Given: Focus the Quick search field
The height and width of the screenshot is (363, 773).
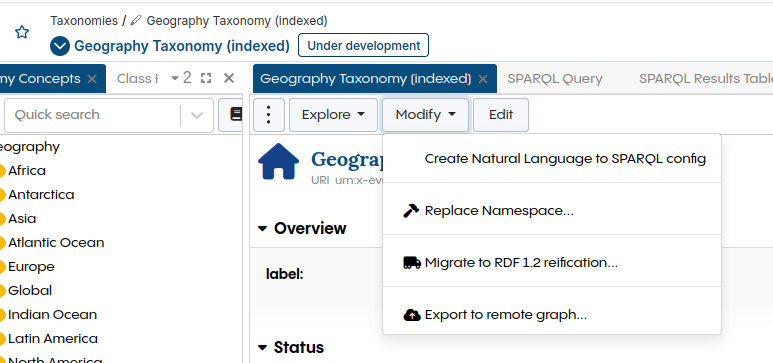Looking at the screenshot, I should click(x=94, y=115).
